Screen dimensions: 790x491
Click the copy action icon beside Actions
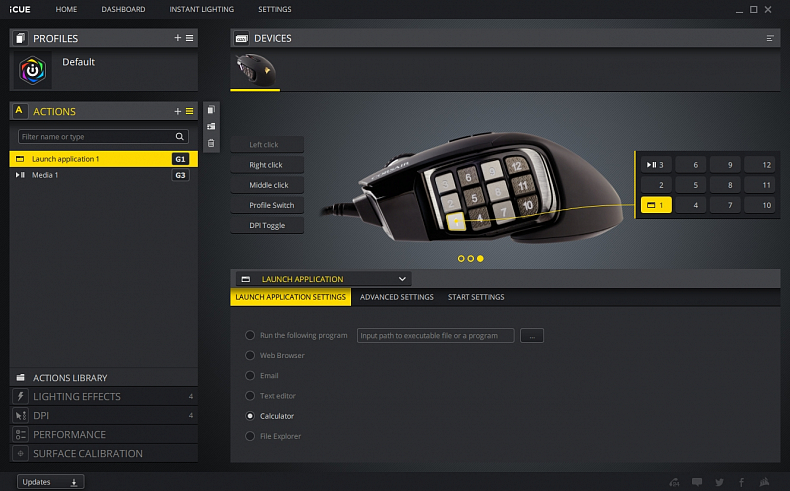click(x=211, y=110)
